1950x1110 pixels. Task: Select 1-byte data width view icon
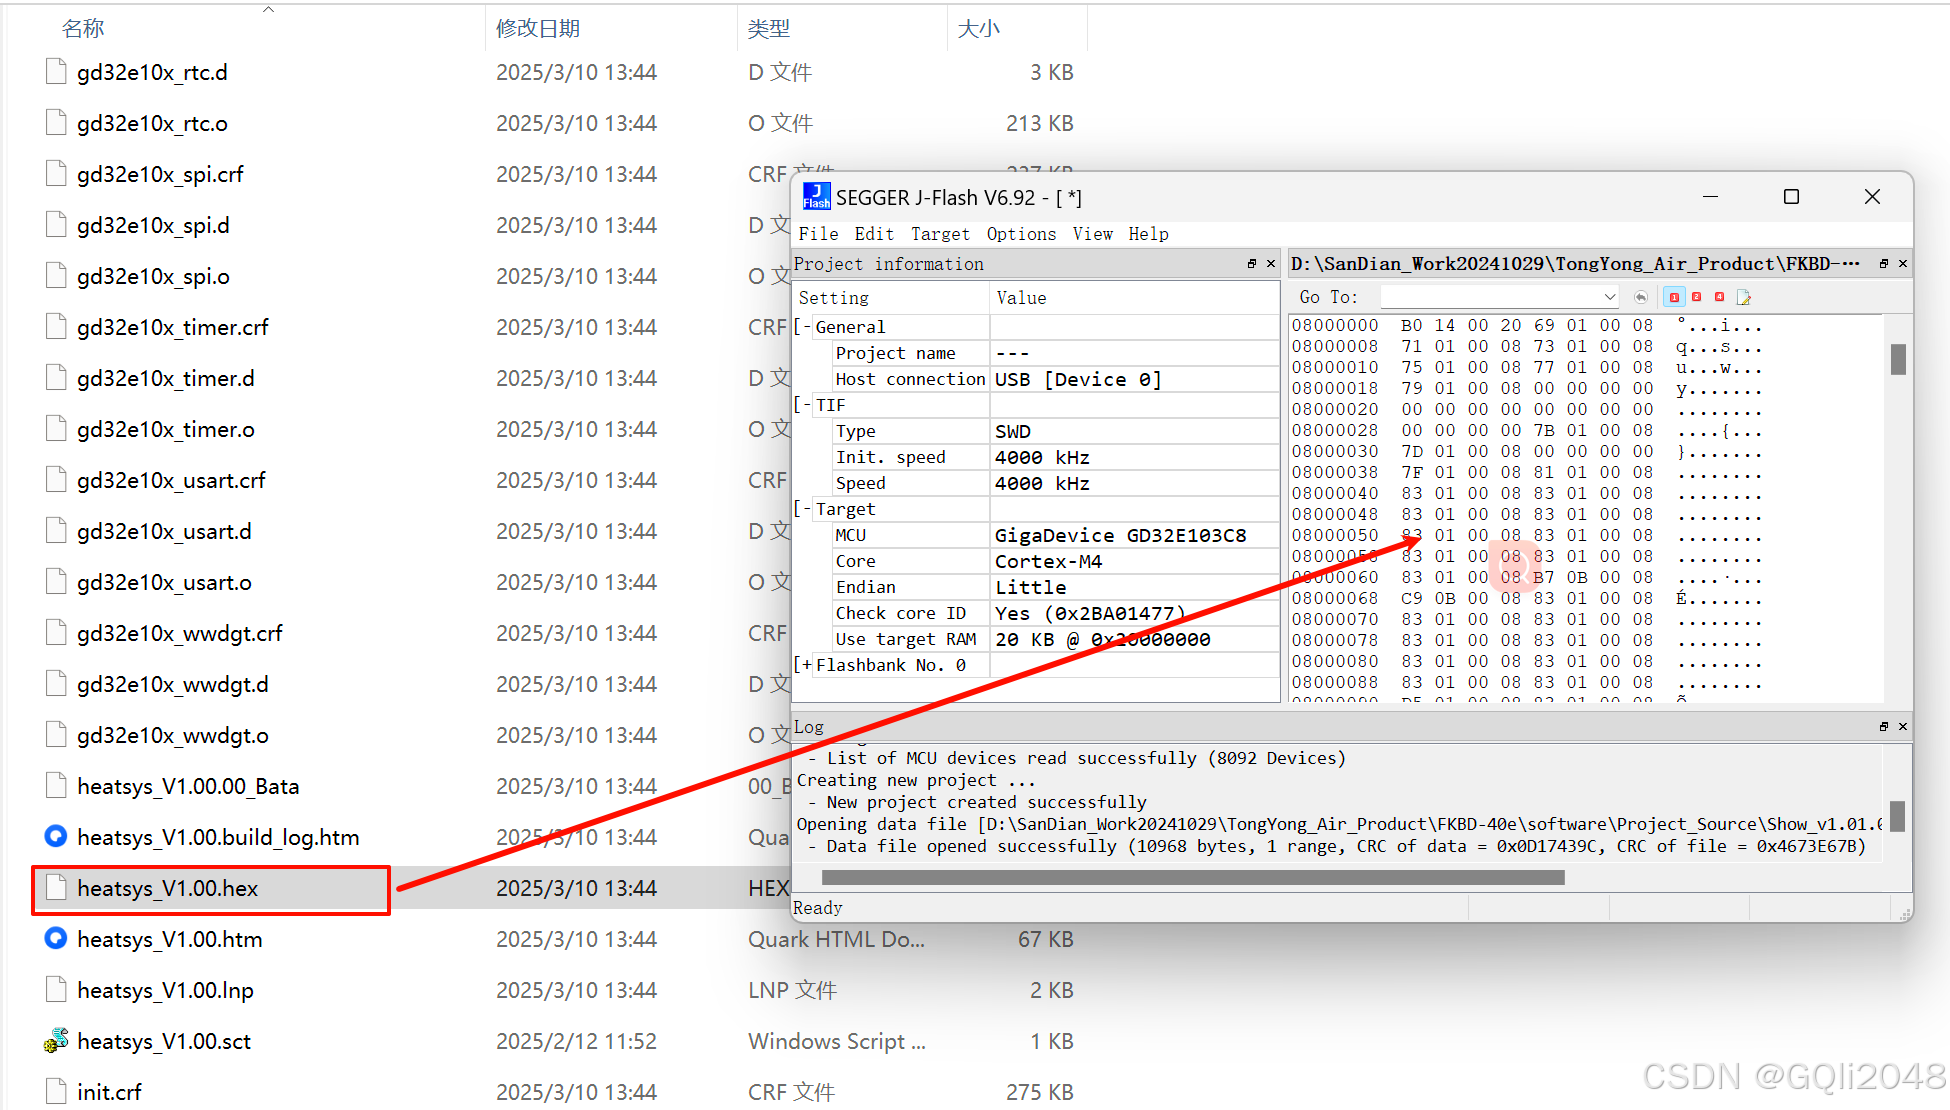[1674, 297]
